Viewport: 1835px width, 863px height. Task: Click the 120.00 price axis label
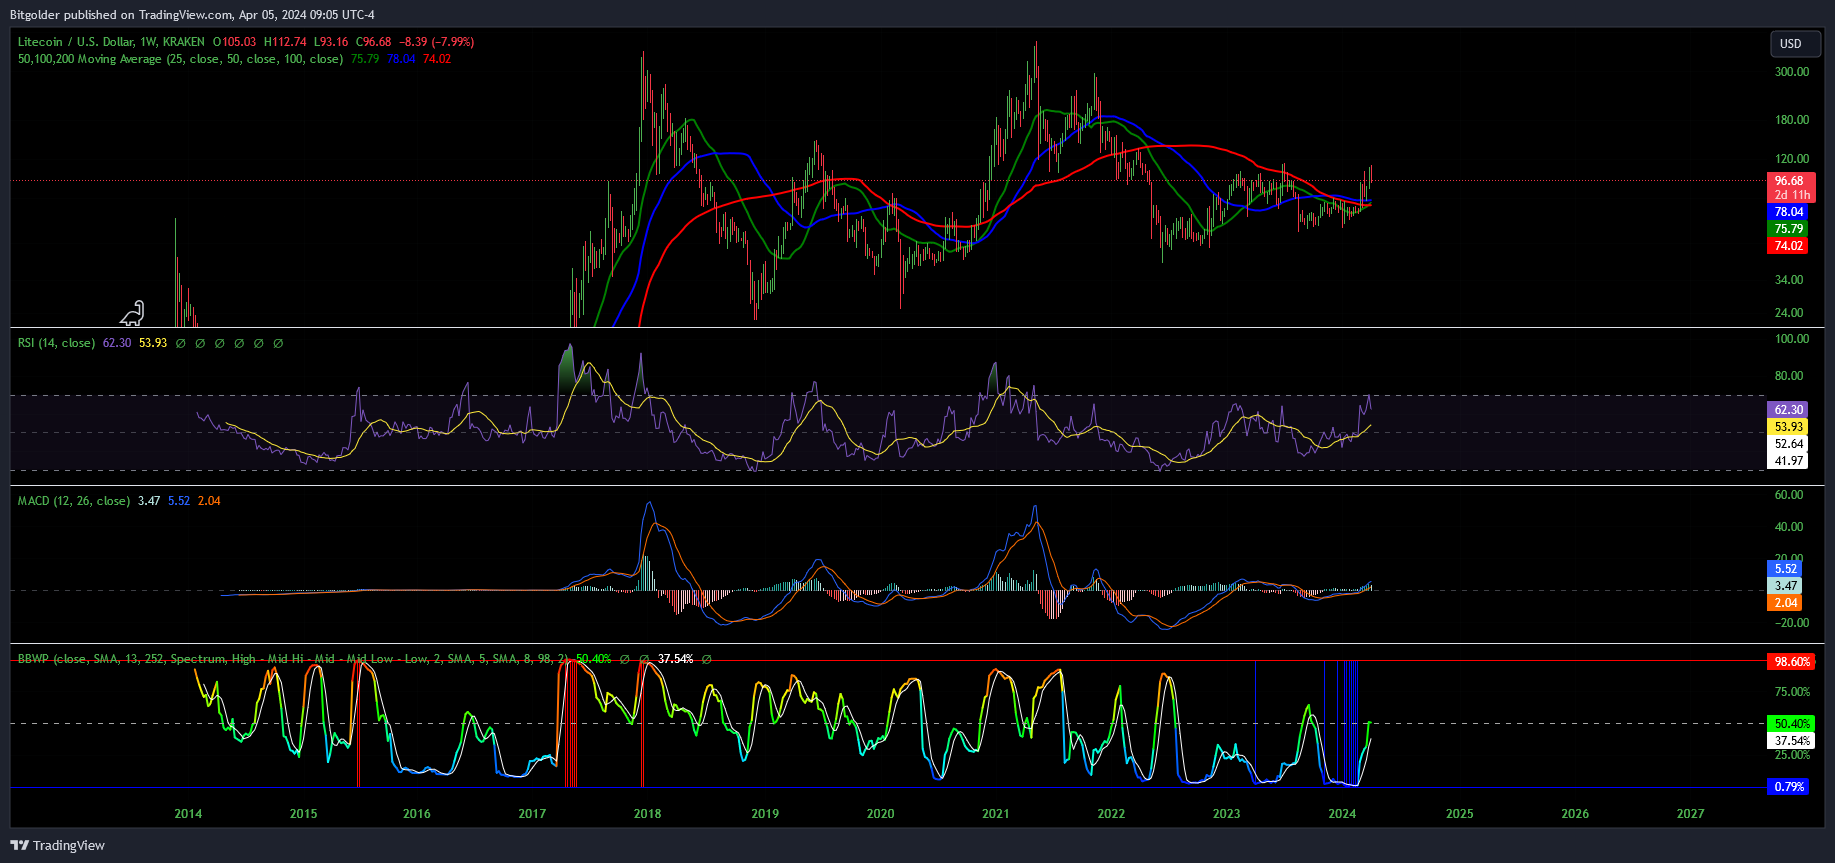1792,159
